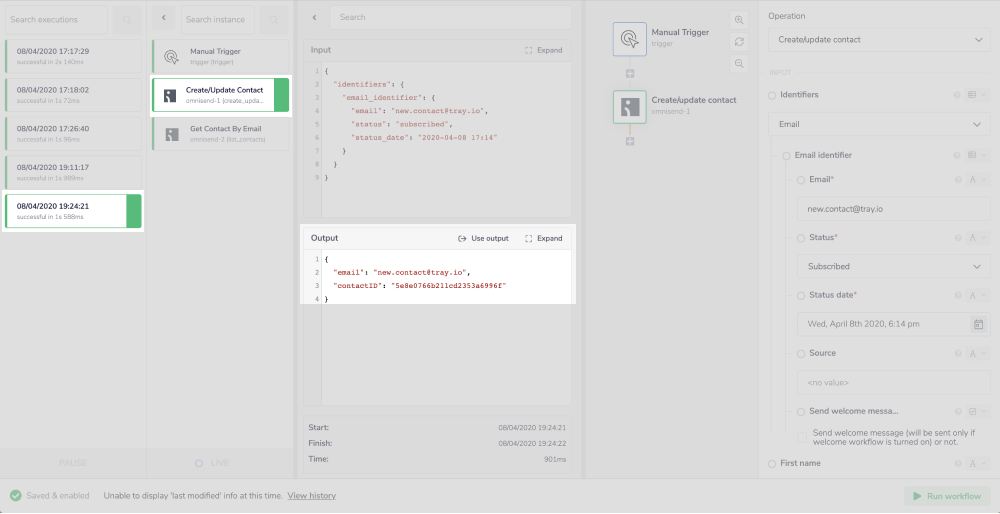This screenshot has height=514, width=1000.
Task: Click the zoom in canvas icon
Action: (739, 20)
